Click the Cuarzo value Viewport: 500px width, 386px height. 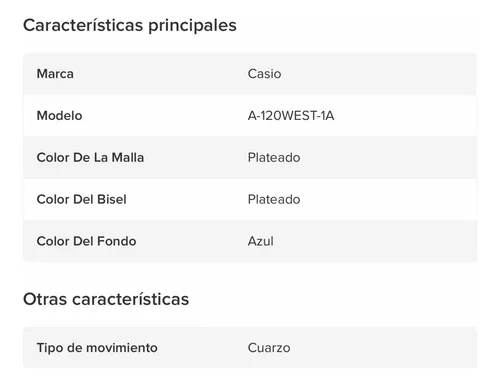click(x=269, y=348)
